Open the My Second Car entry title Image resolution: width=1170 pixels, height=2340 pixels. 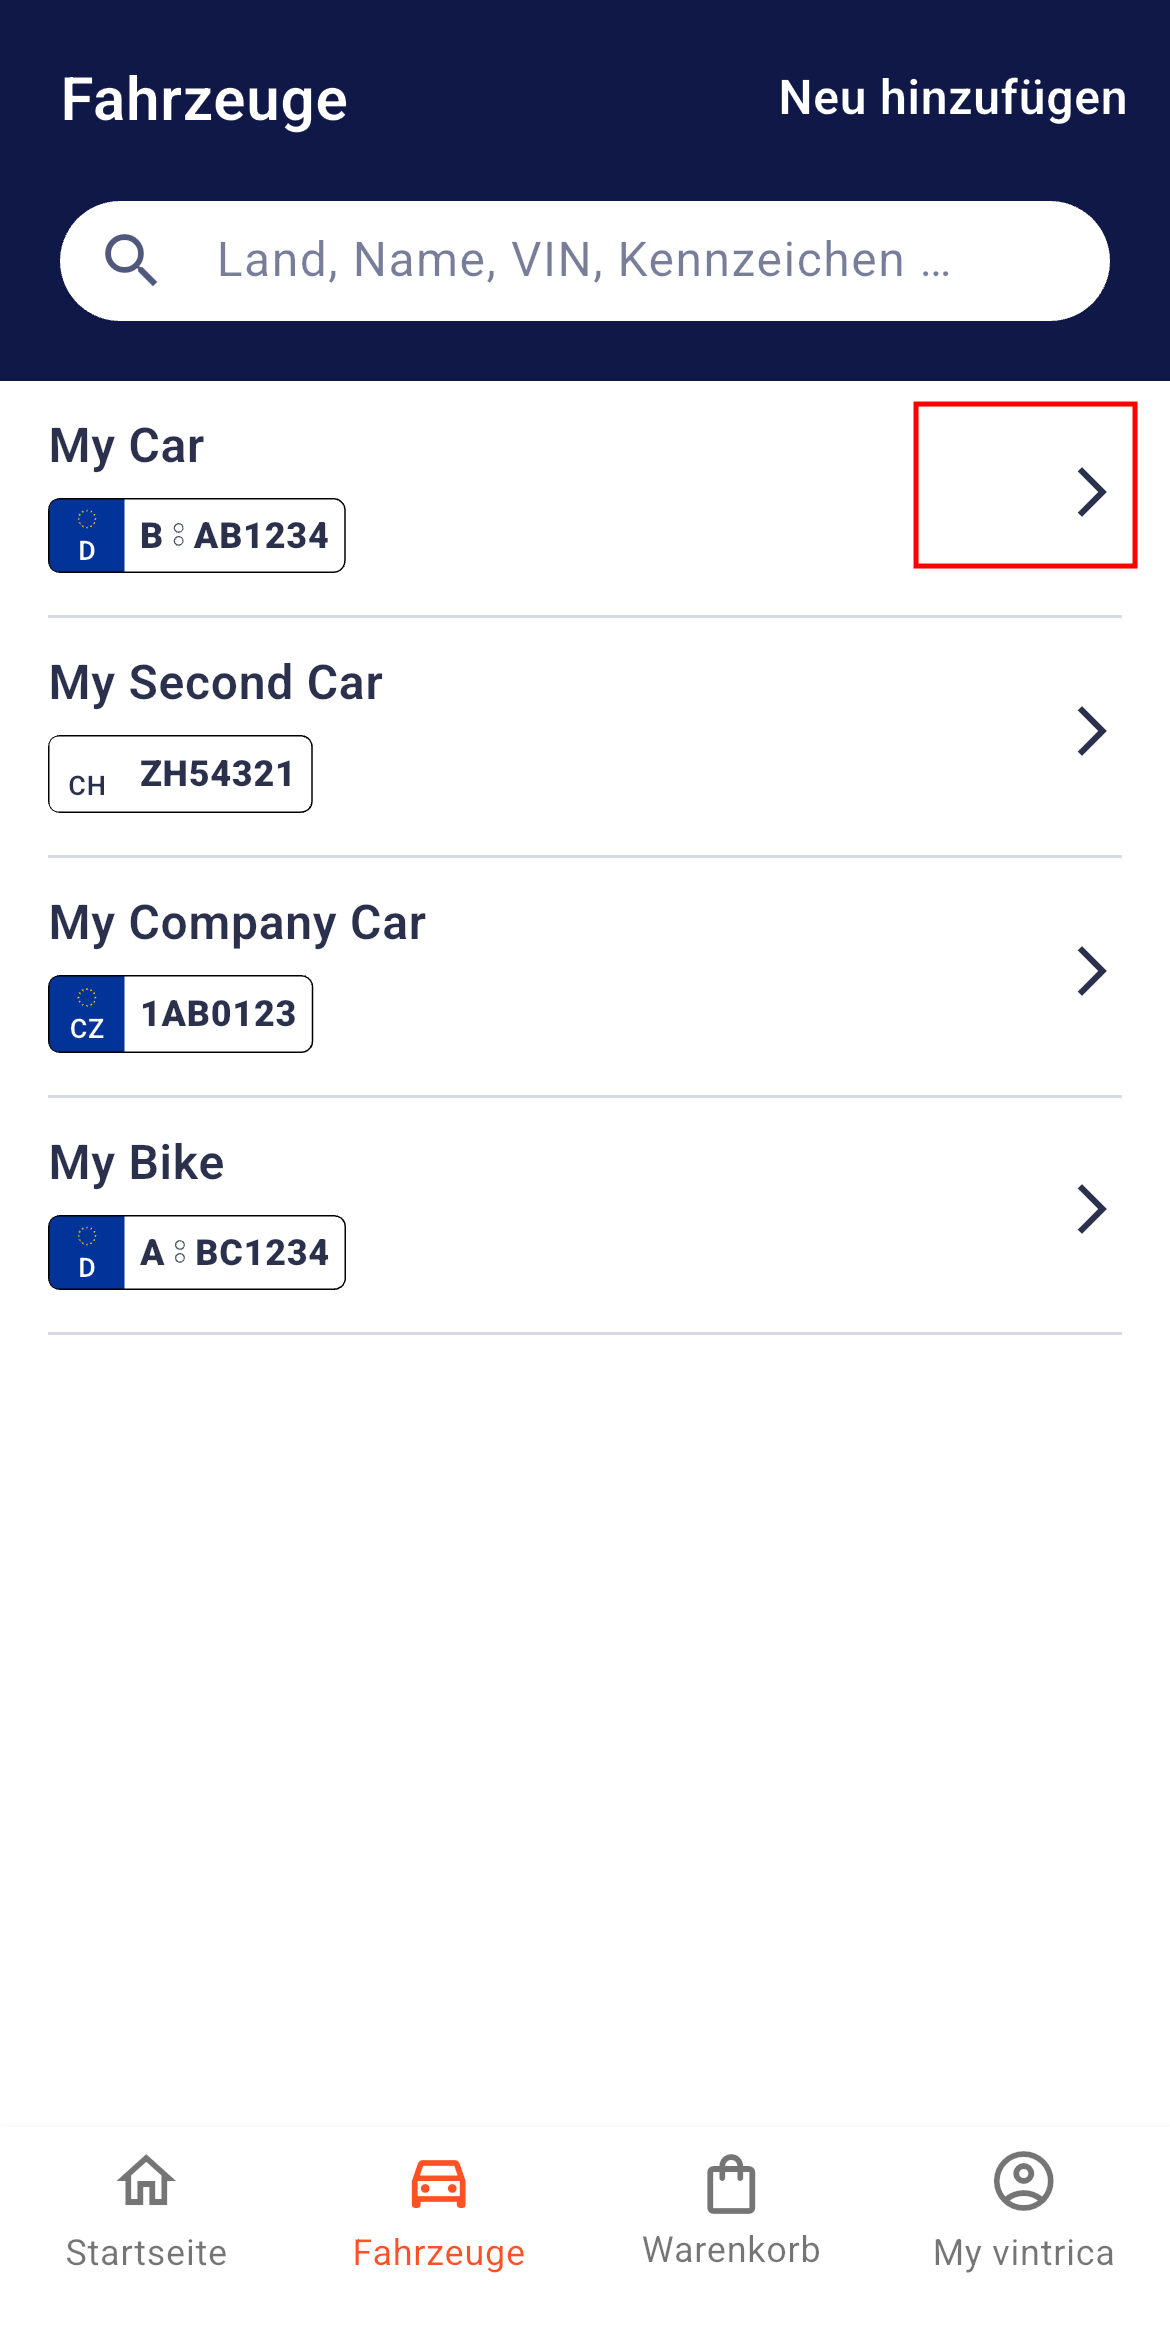[x=216, y=683]
